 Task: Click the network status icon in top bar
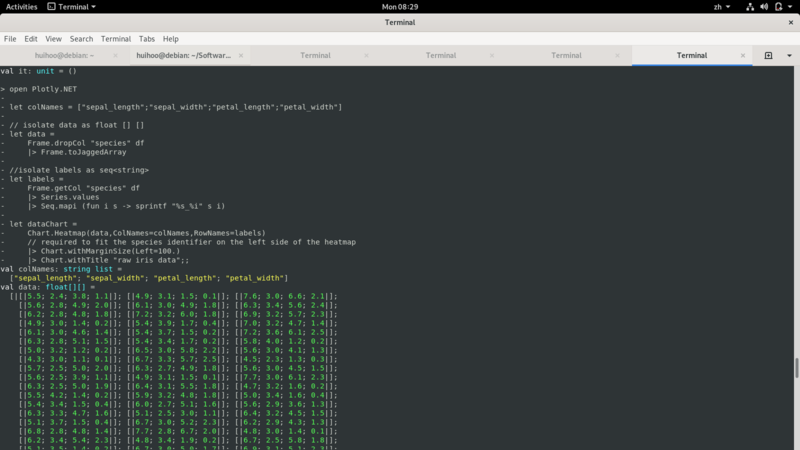click(x=748, y=7)
